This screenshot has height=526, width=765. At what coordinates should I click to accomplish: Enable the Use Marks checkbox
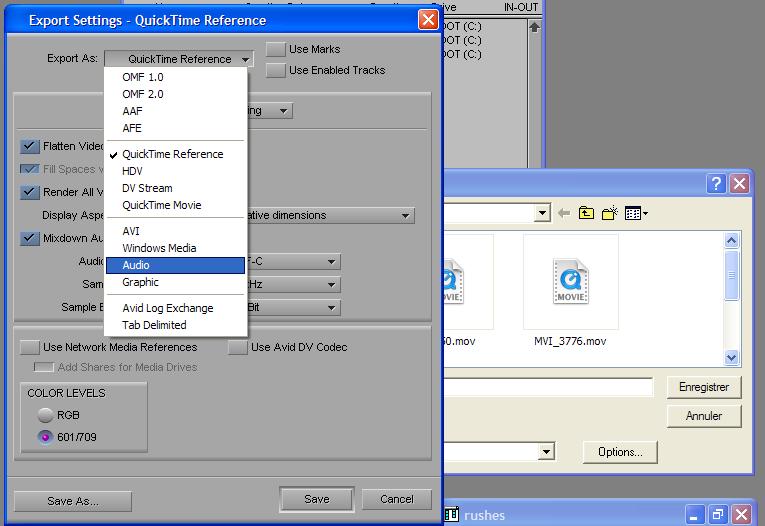[x=276, y=49]
